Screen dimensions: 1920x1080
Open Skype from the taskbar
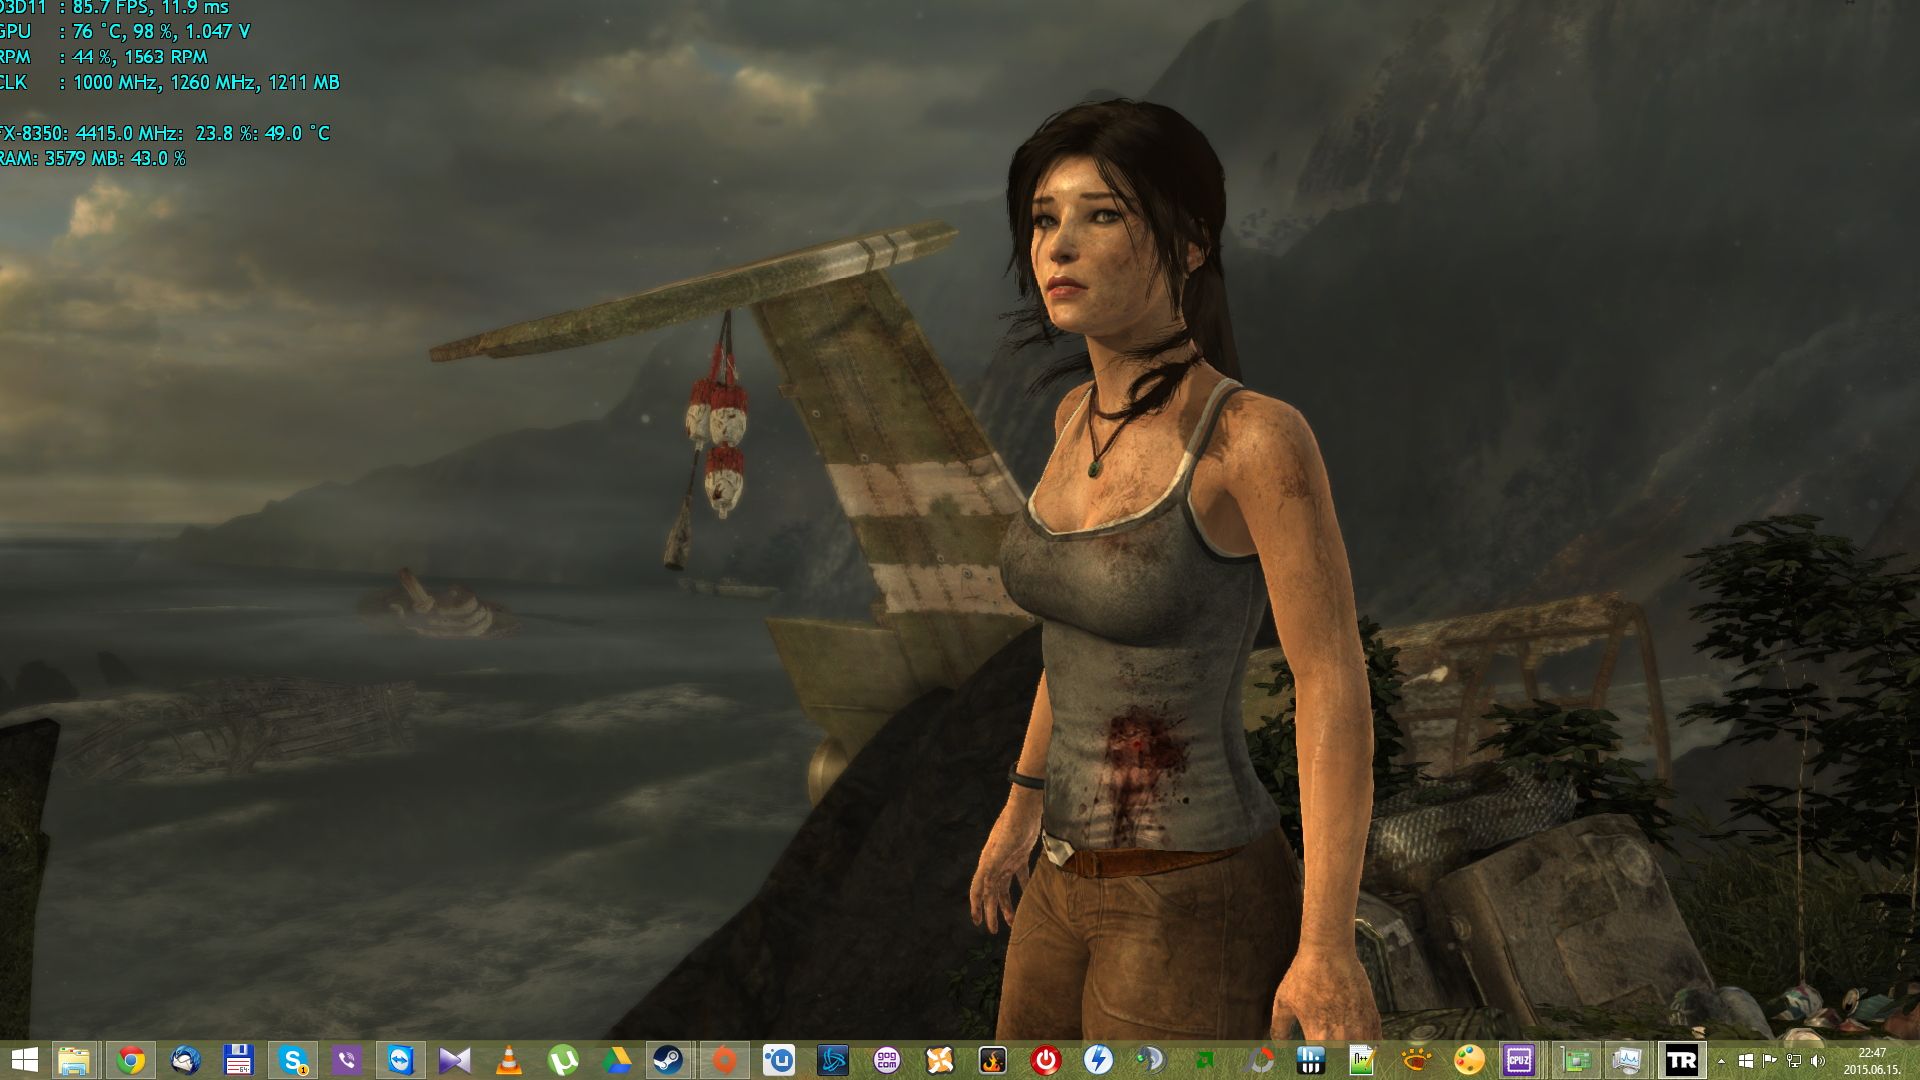click(293, 1060)
